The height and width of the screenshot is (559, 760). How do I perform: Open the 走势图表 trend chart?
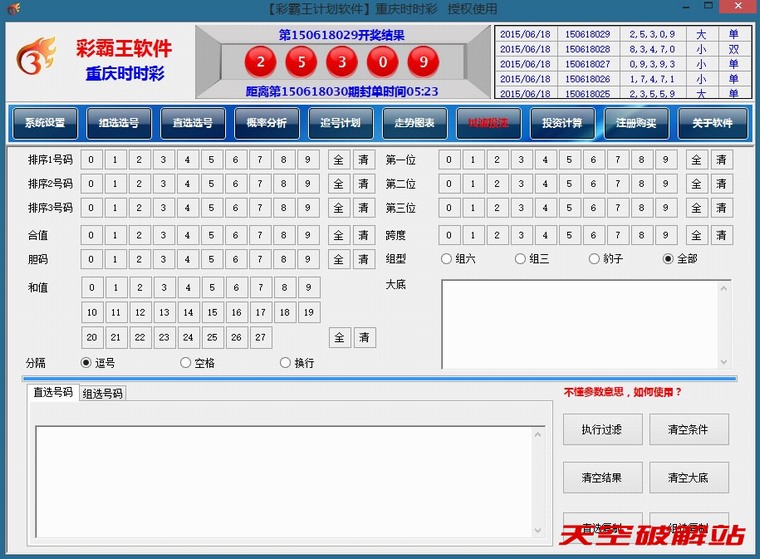[x=415, y=124]
